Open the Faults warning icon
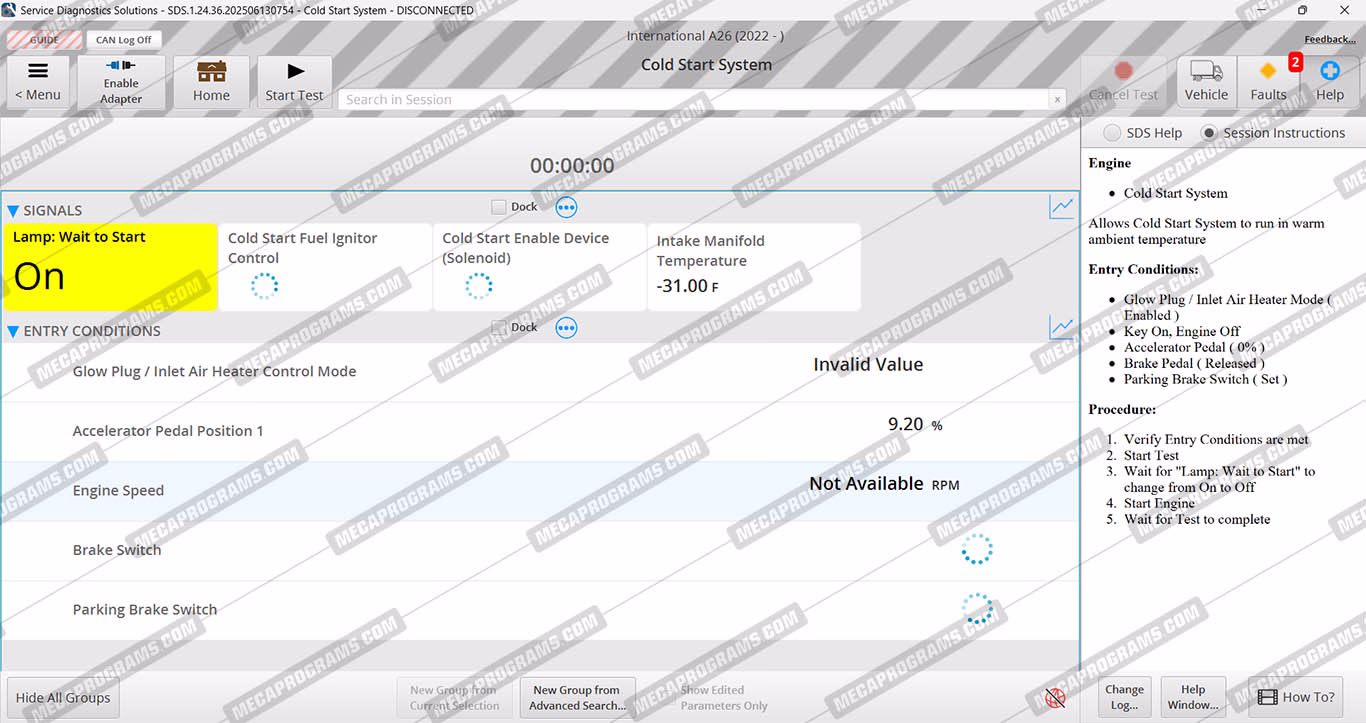 point(1268,81)
